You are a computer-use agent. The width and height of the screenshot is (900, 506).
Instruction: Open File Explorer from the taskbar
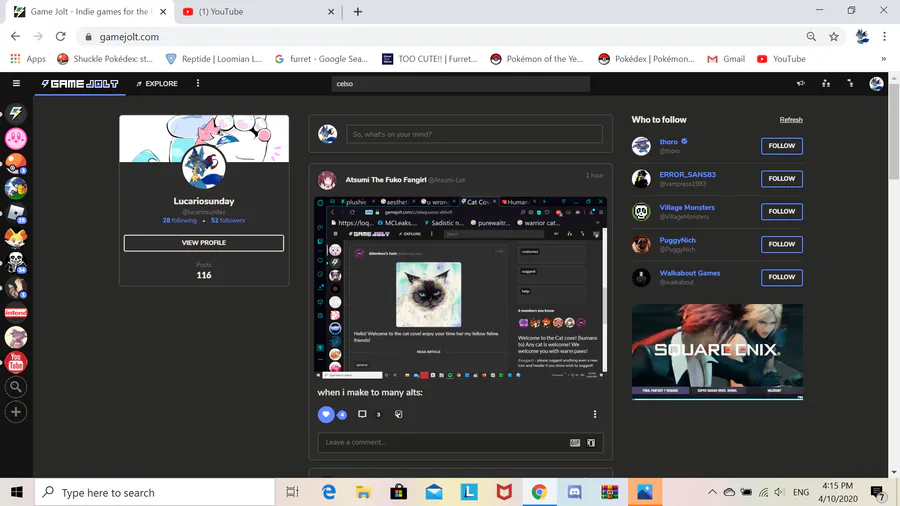[363, 492]
